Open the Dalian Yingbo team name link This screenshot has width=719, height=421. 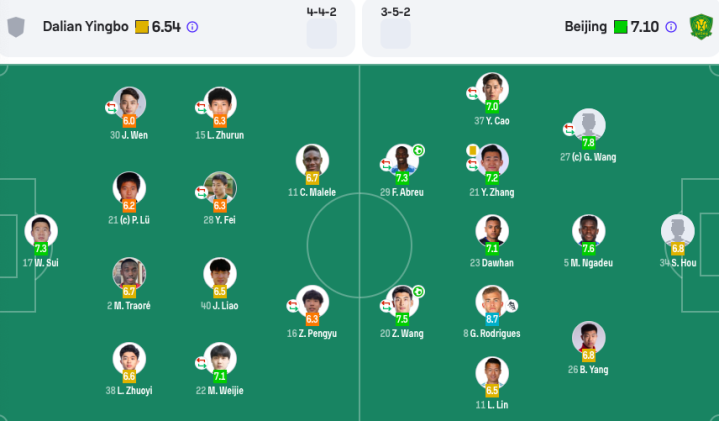click(x=86, y=27)
